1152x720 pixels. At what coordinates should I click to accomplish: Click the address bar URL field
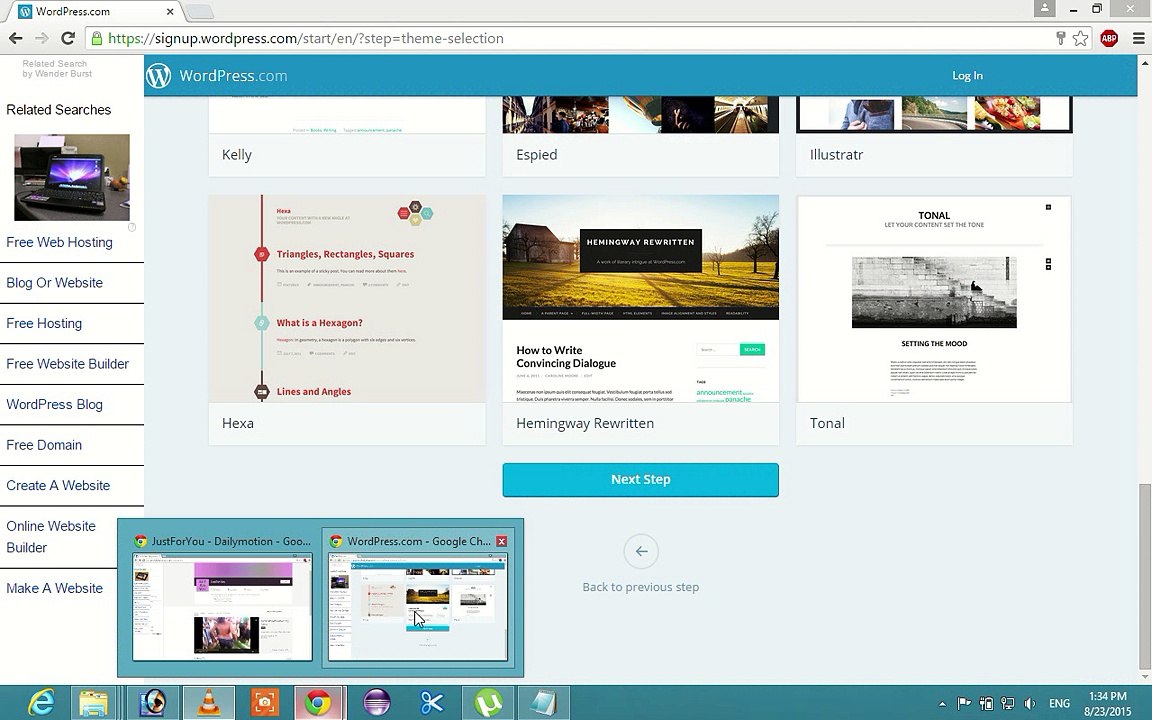tap(573, 38)
